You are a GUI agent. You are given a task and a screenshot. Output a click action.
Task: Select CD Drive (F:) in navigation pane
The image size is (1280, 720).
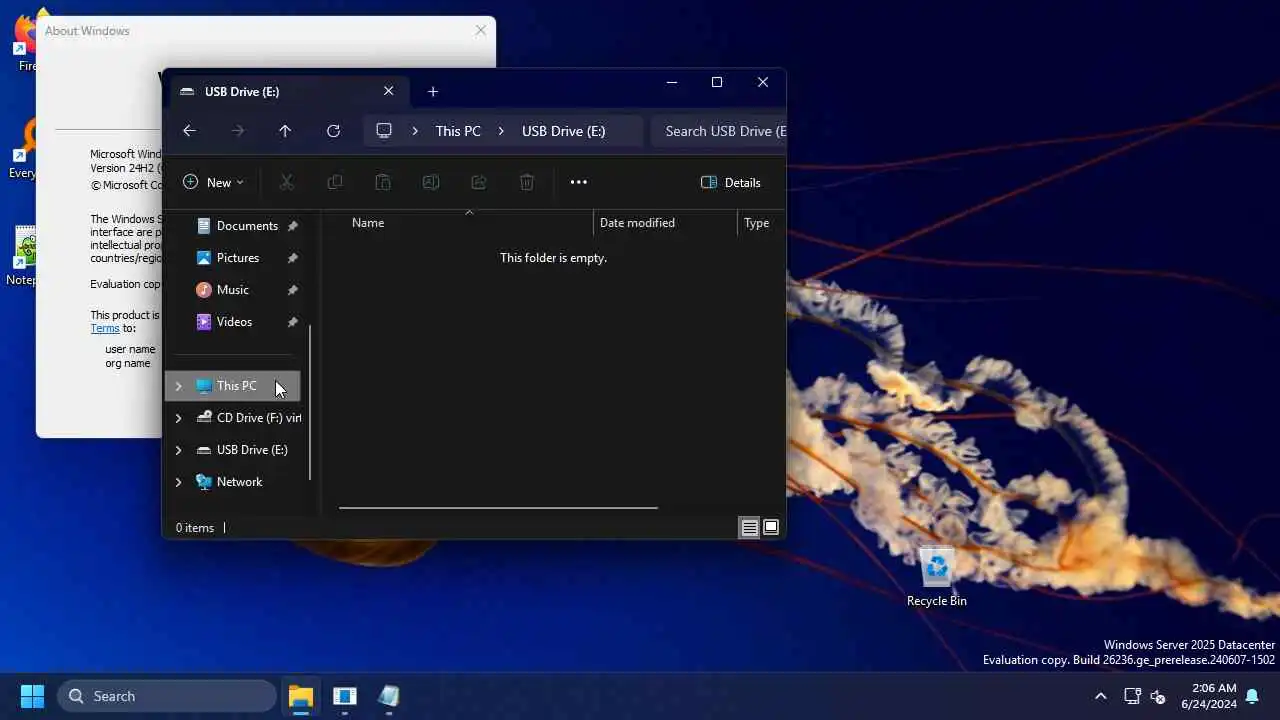248,418
